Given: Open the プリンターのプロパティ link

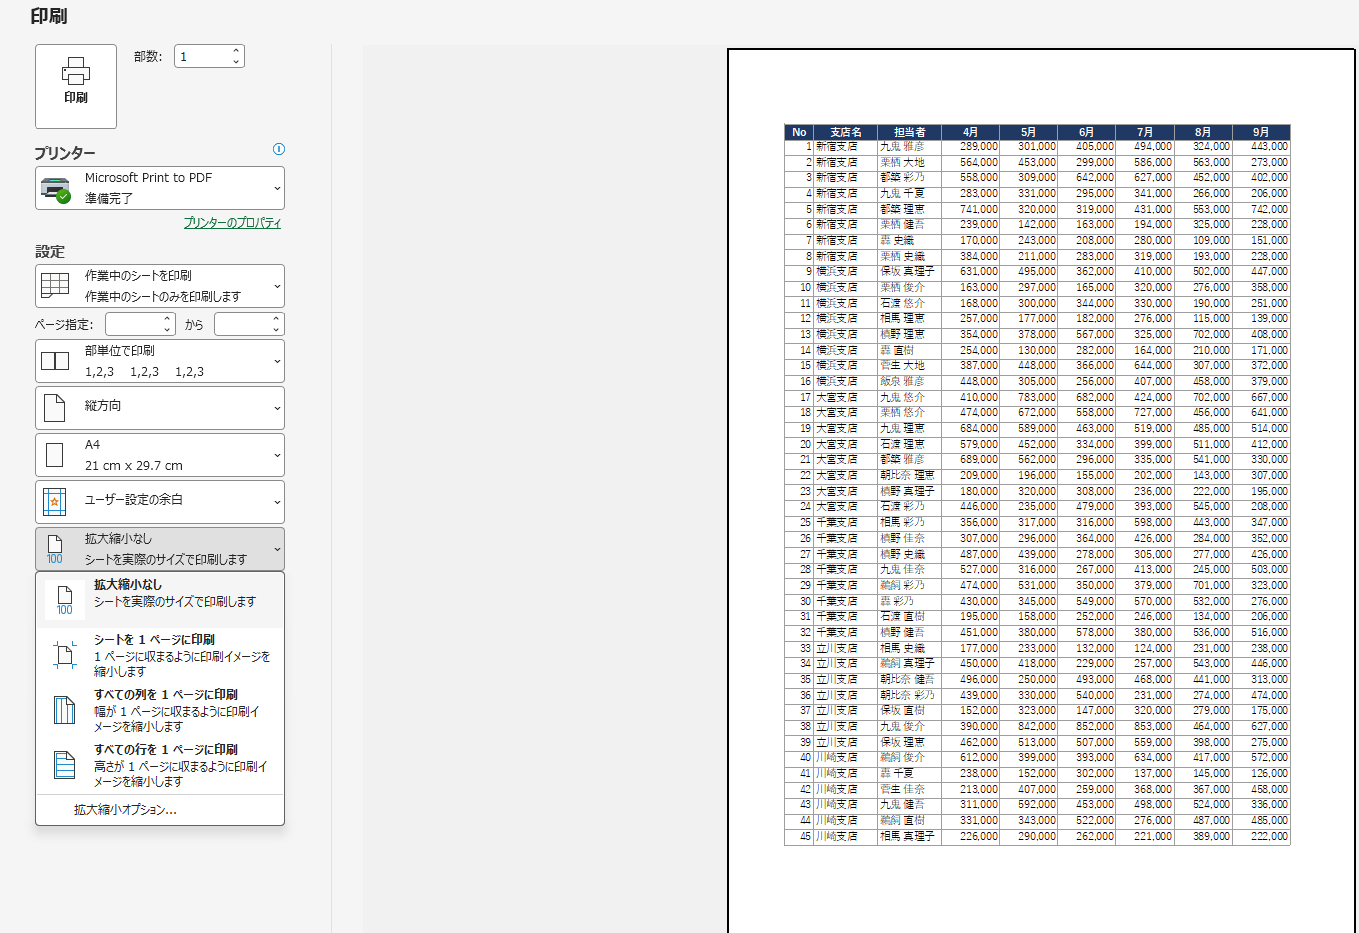Looking at the screenshot, I should pos(232,223).
